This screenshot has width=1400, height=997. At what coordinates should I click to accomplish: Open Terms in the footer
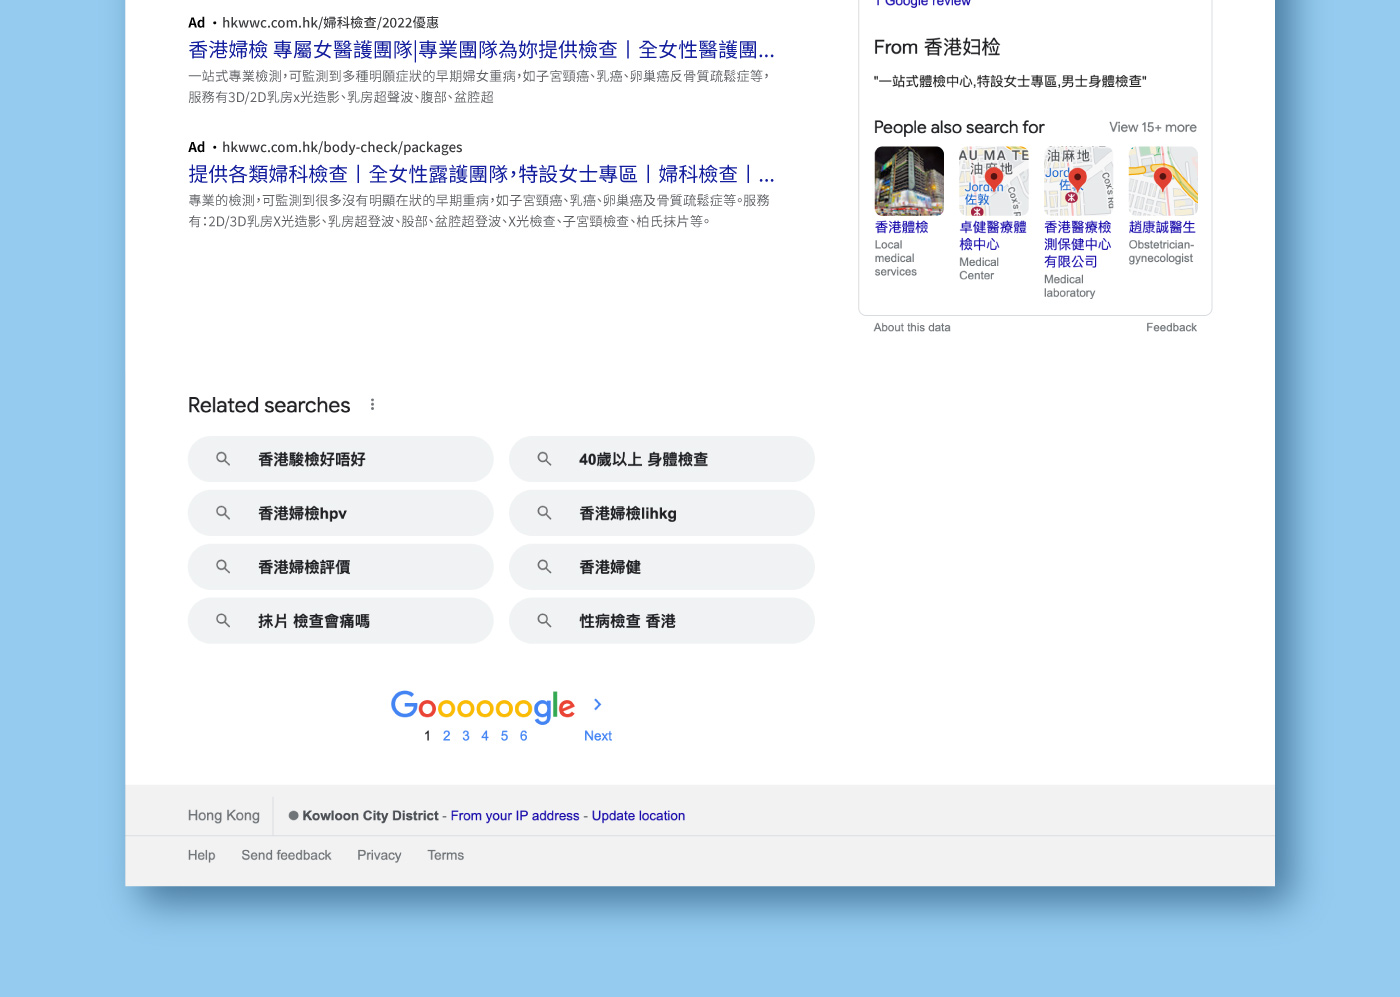(445, 855)
